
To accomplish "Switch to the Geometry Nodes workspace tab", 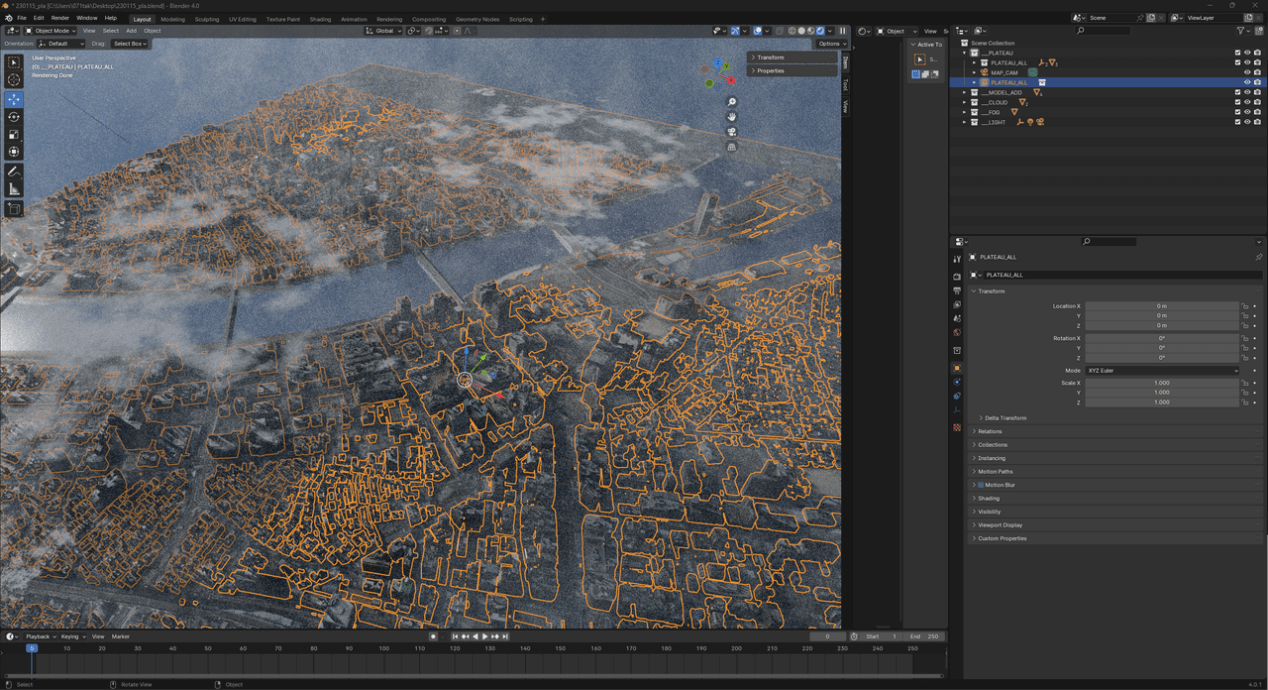I will pos(477,19).
